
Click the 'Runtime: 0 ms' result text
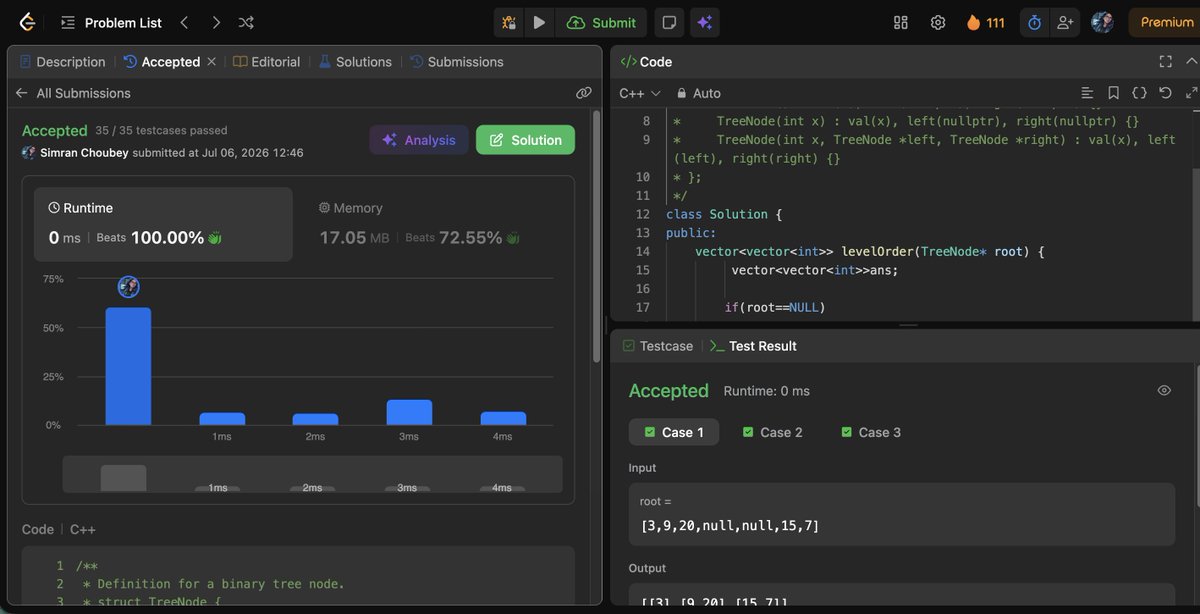[766, 391]
